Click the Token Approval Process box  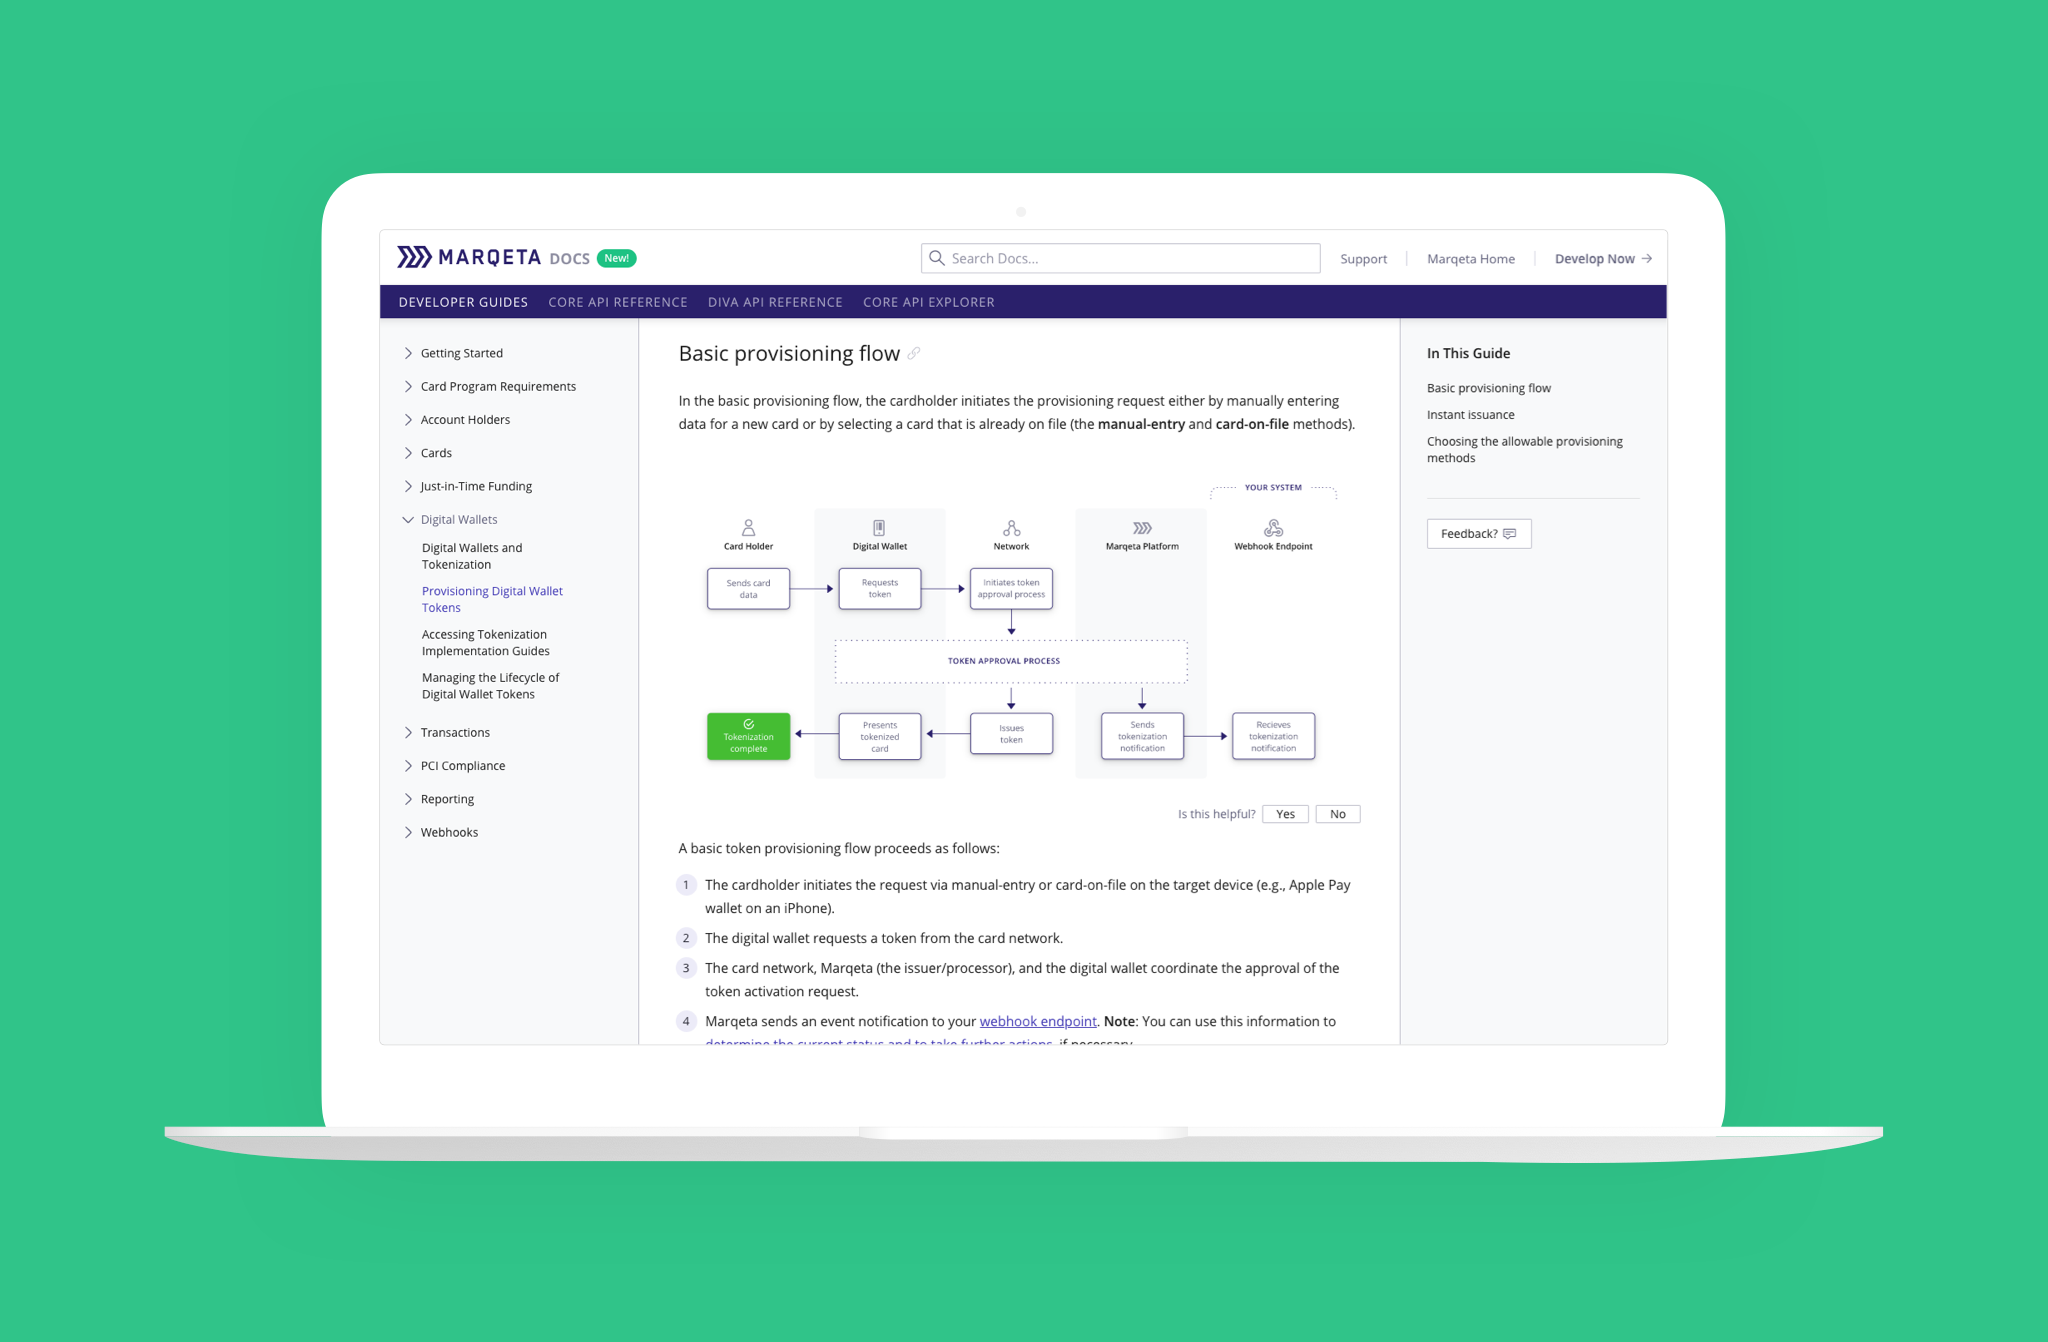point(1011,661)
